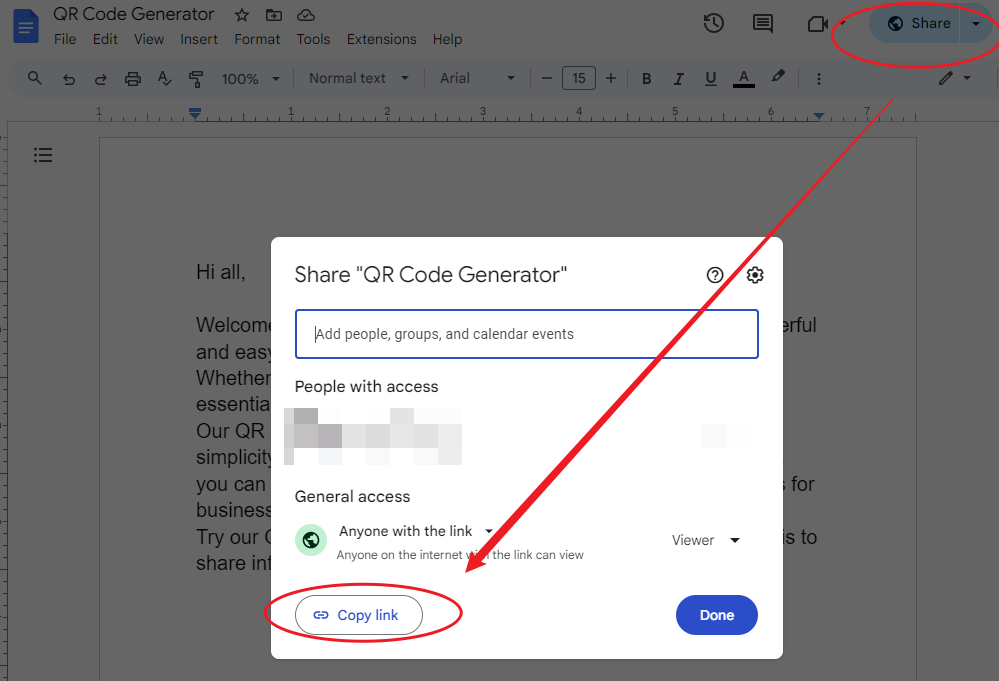Click the Google Docs home icon
This screenshot has height=681, width=999.
(26, 26)
